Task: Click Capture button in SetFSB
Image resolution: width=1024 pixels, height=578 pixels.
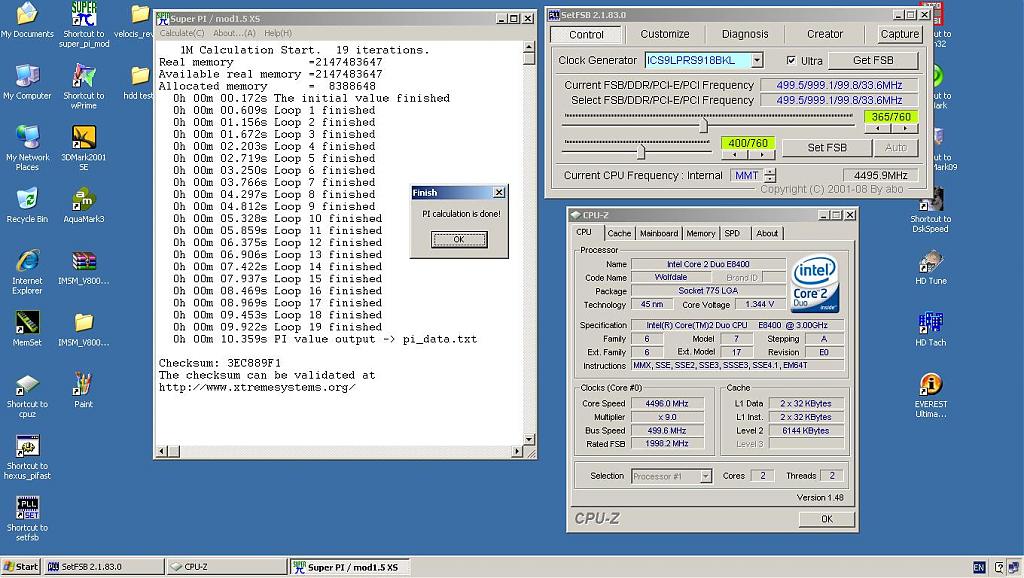Action: (900, 34)
